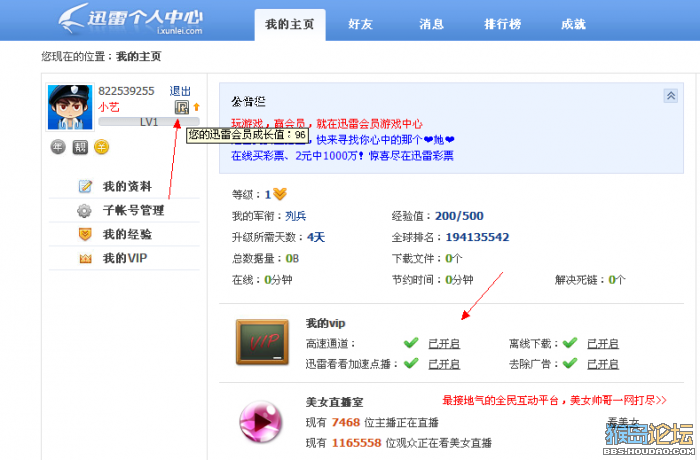Open the blue 快来寻找你心中的那个她 link
700x460 pixels.
385,140
